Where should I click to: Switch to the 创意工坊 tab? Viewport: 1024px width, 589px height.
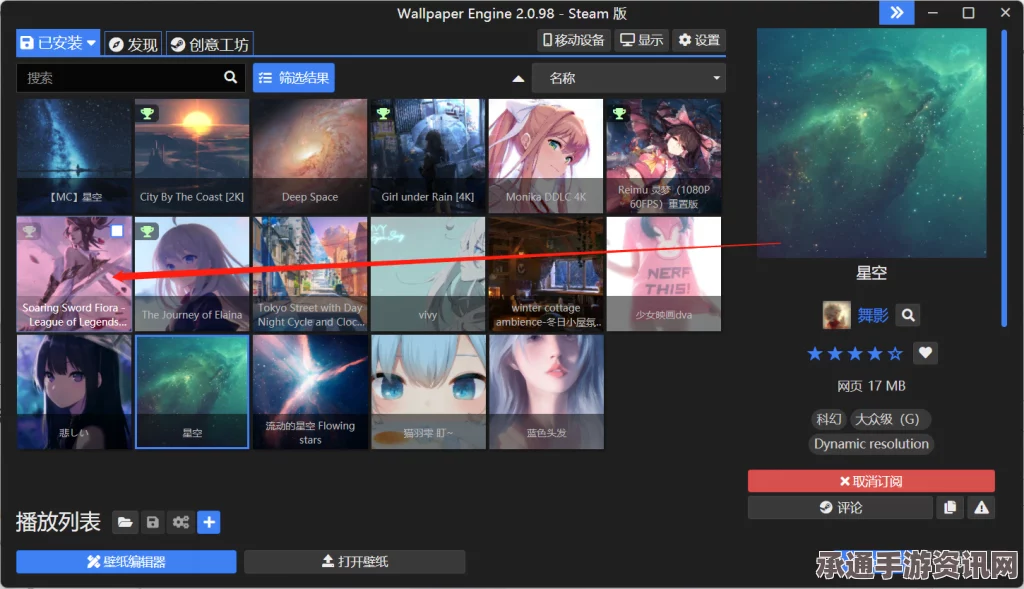click(210, 44)
